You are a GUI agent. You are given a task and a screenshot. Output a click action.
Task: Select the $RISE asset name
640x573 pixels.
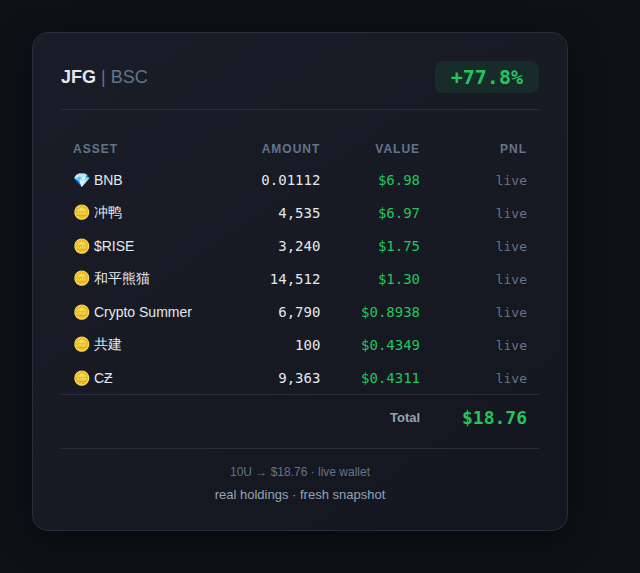click(x=114, y=246)
